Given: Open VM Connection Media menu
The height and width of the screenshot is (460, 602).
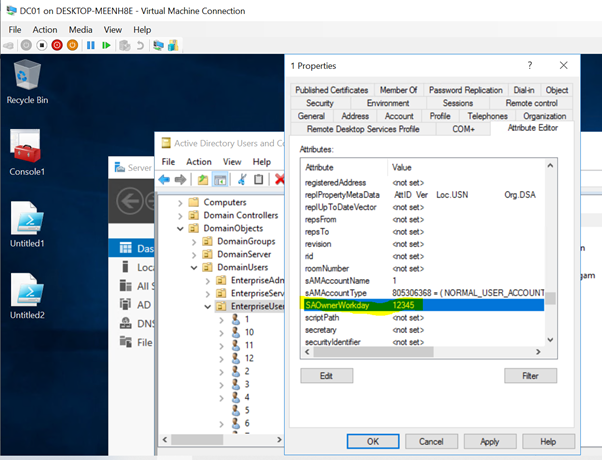Looking at the screenshot, I should coord(81,30).
